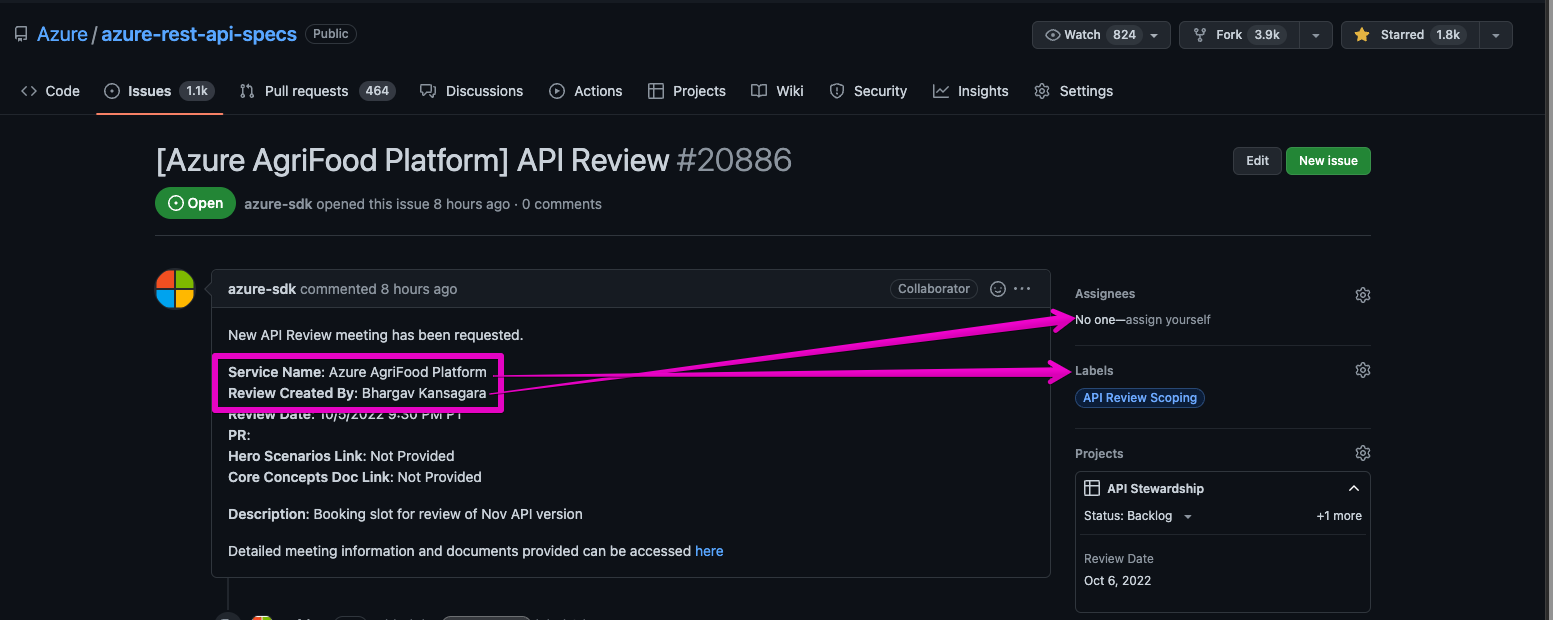Viewport: 1553px width, 620px height.
Task: Click the Fork count 3.9k
Action: pos(1267,35)
